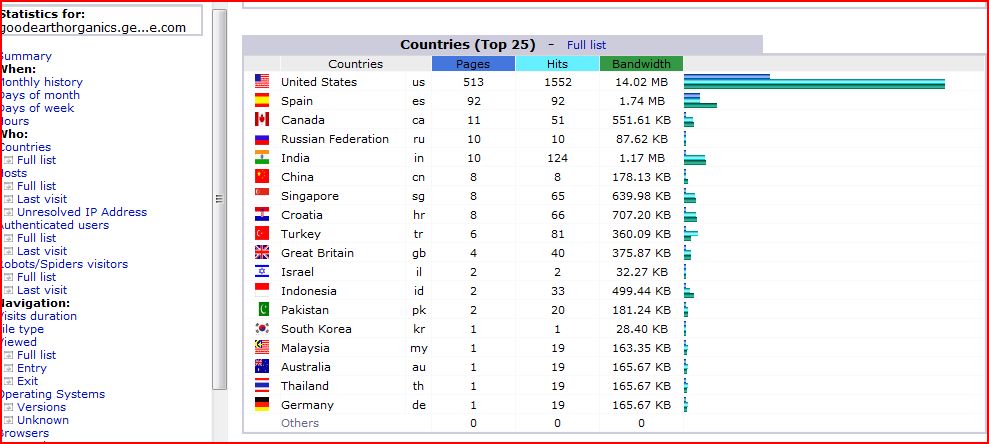
Task: Open Full list under Robots/Spiders visitors
Action: (x=37, y=277)
